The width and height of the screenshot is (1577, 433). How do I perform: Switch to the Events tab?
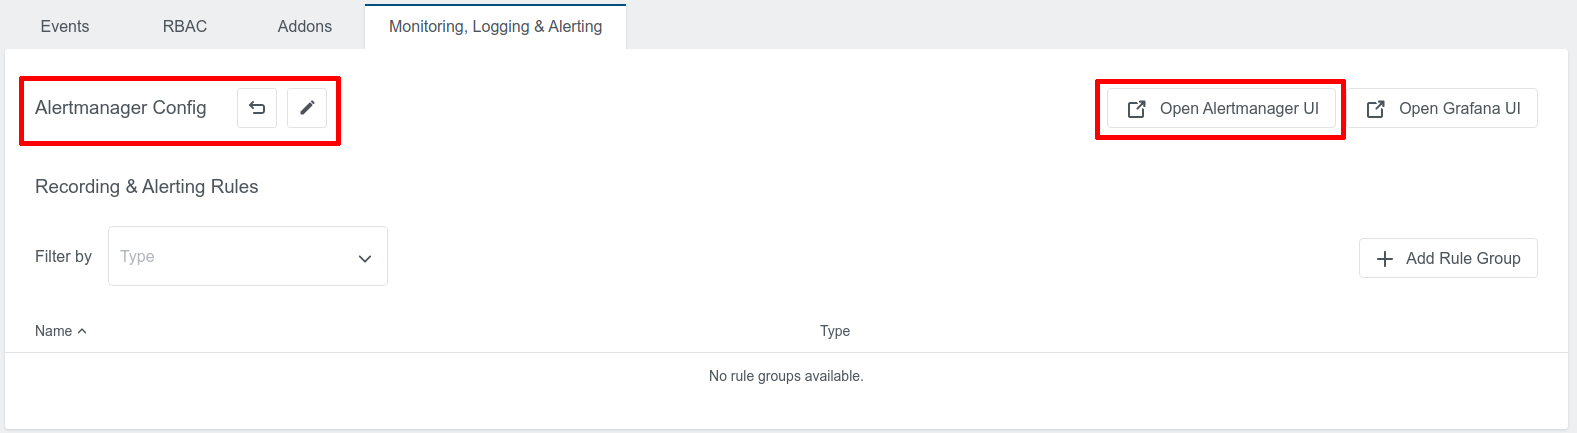pyautogui.click(x=65, y=26)
